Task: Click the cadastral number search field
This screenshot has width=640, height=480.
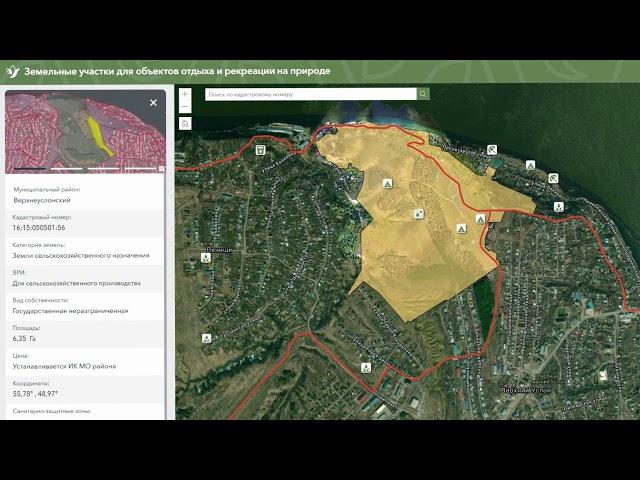Action: click(310, 94)
